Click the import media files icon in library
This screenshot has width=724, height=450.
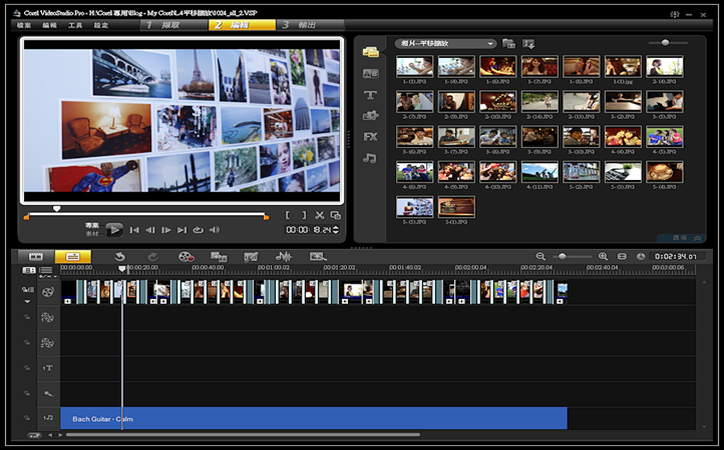(x=528, y=44)
